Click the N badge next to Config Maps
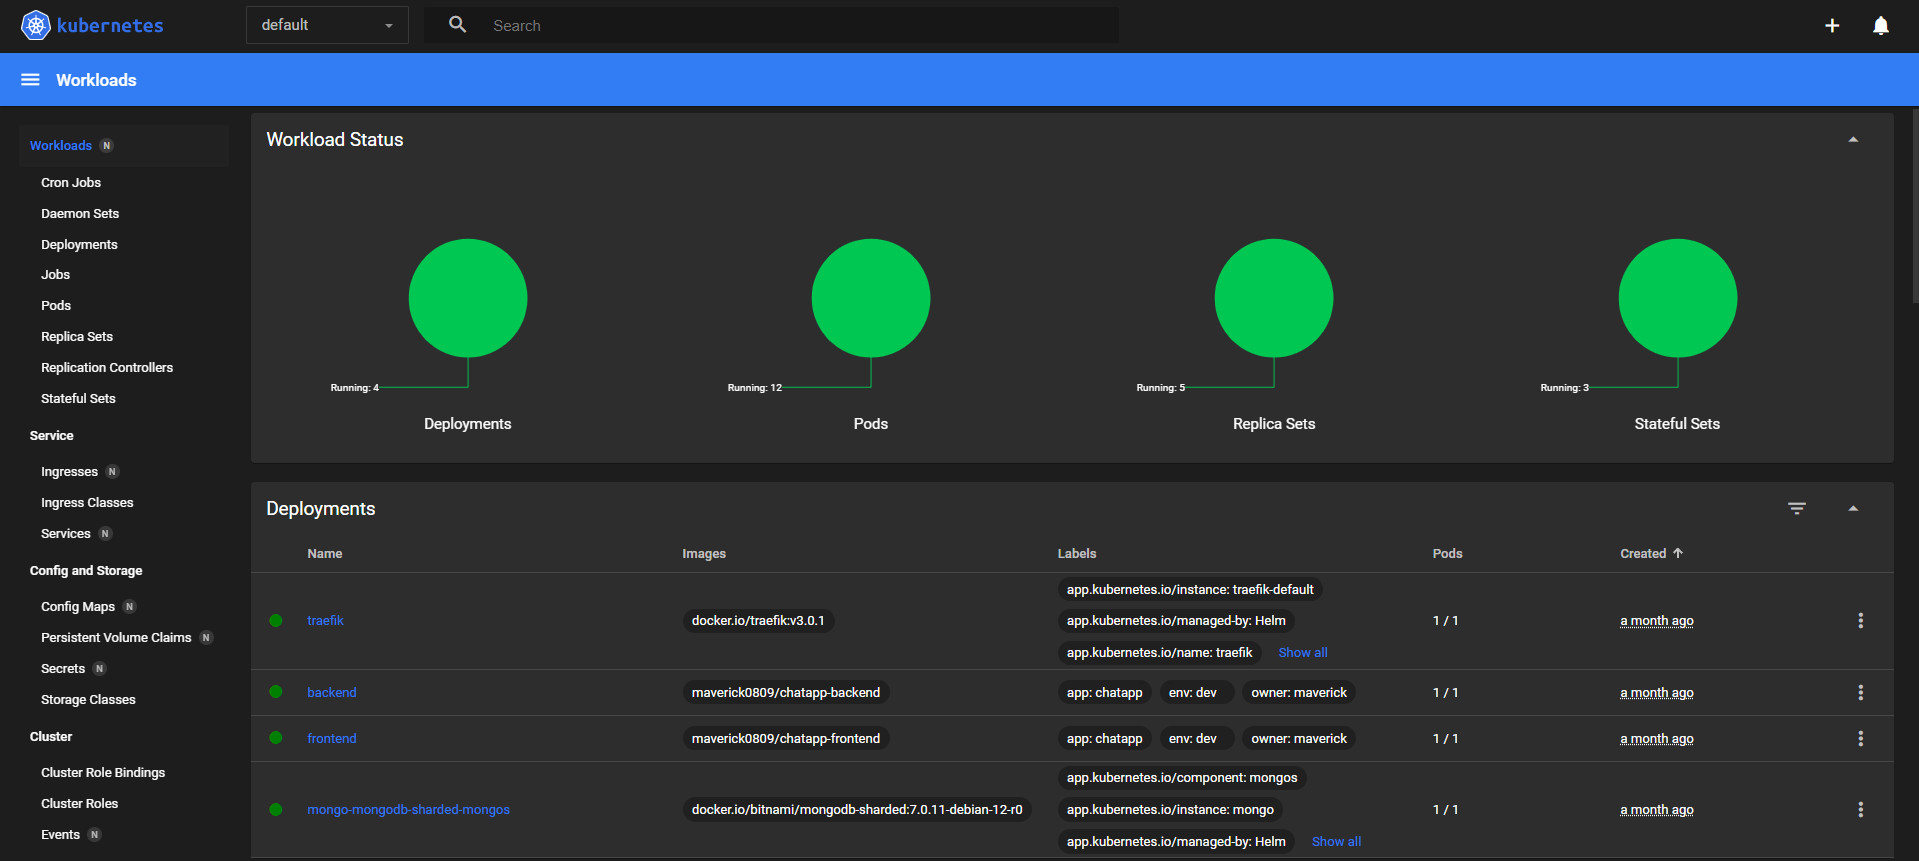The width and height of the screenshot is (1919, 861). [x=129, y=607]
